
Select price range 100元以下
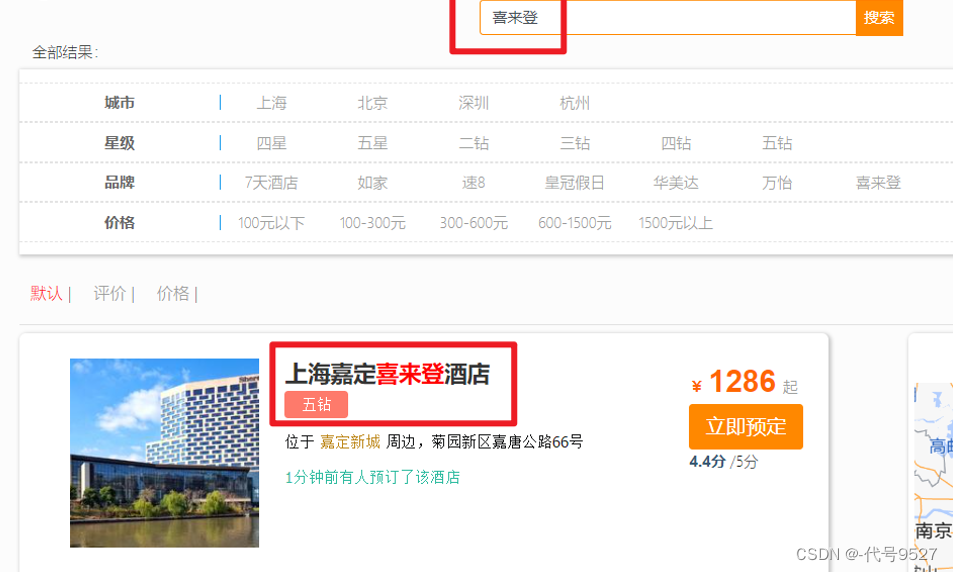271,223
